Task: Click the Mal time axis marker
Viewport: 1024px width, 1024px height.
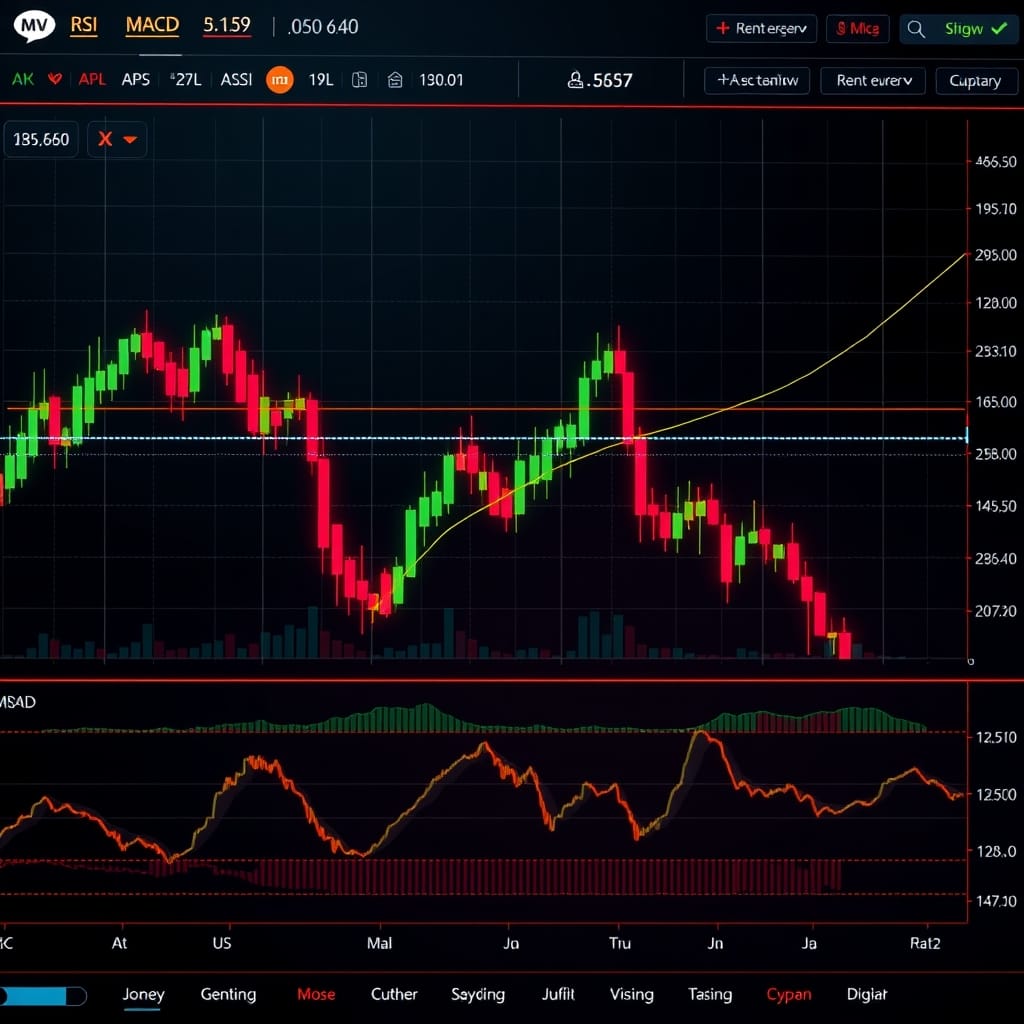Action: point(379,943)
